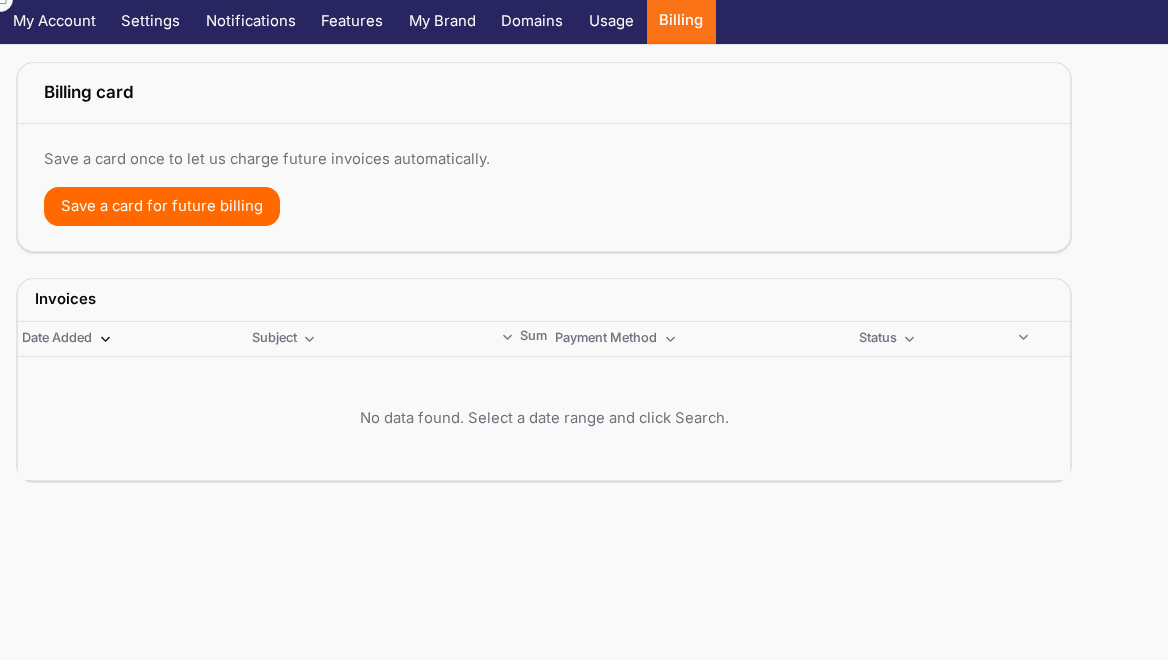Select the My Brand tab

tap(442, 21)
